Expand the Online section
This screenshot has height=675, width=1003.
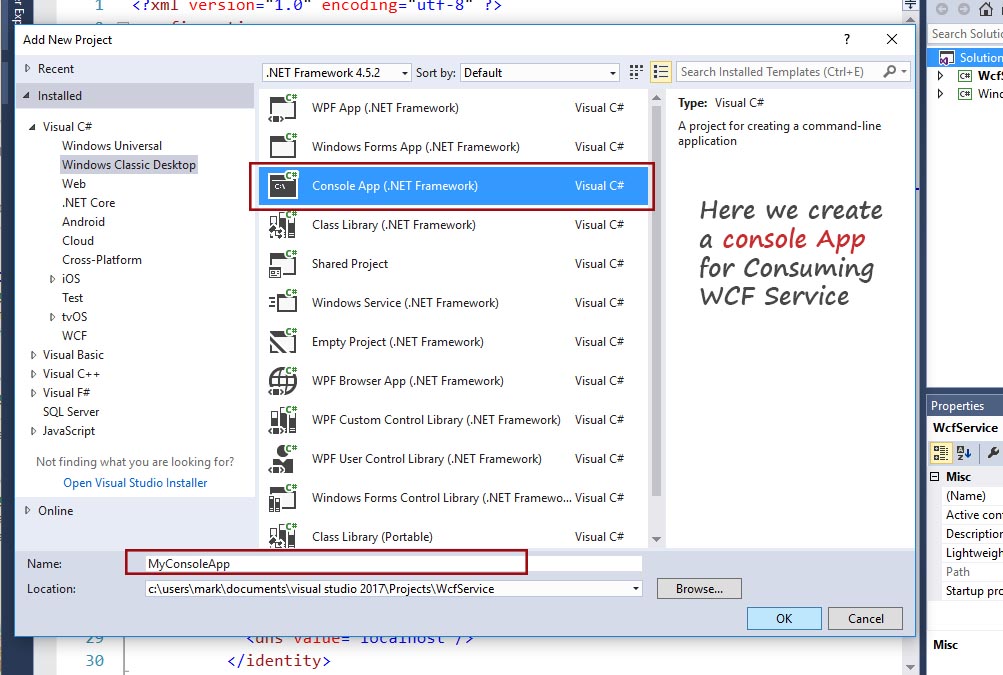coord(28,511)
